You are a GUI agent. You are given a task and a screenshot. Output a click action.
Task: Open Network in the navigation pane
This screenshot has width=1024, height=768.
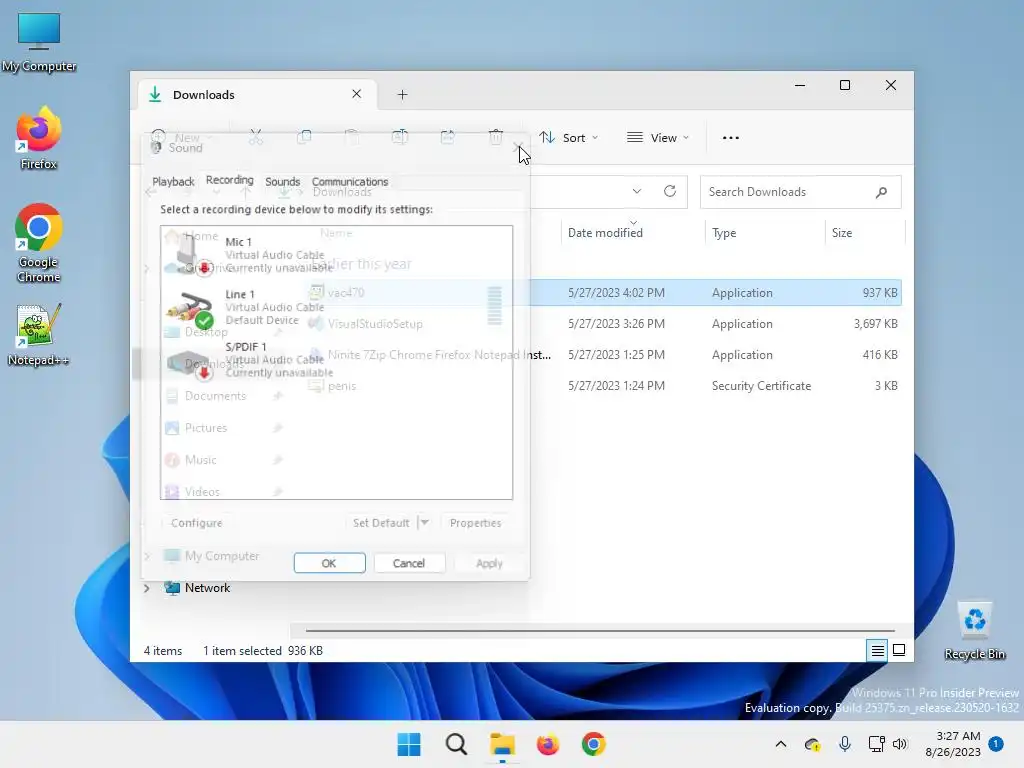(207, 588)
